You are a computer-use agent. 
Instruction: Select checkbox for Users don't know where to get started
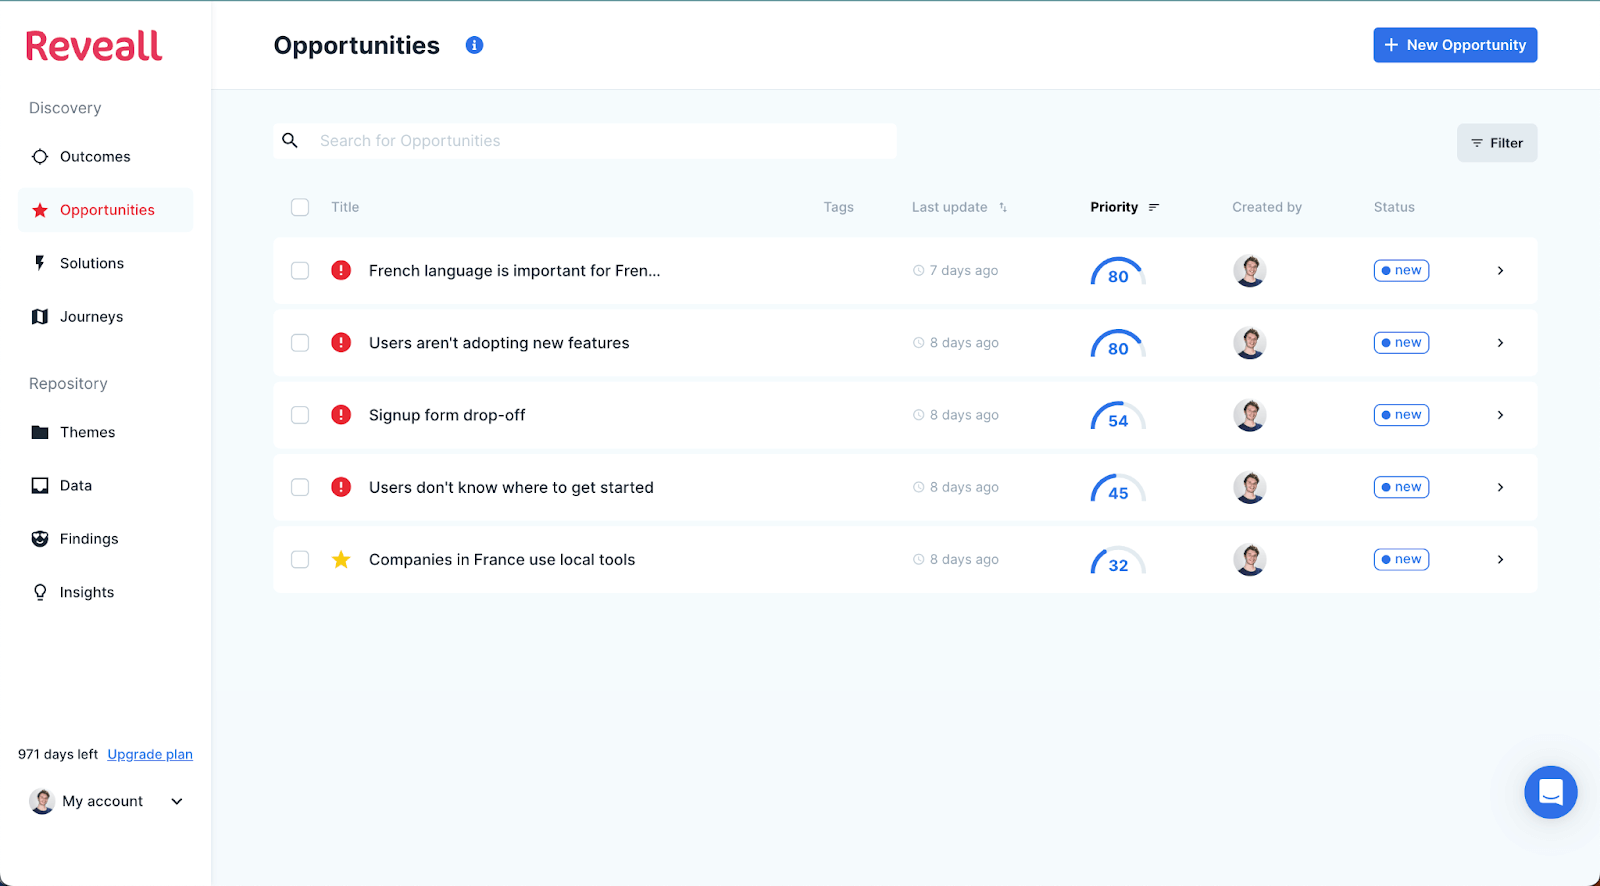(300, 487)
